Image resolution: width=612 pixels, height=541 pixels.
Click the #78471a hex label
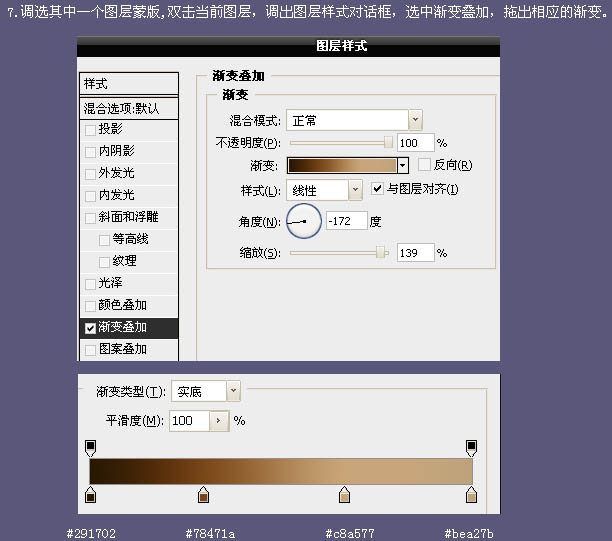coord(210,533)
